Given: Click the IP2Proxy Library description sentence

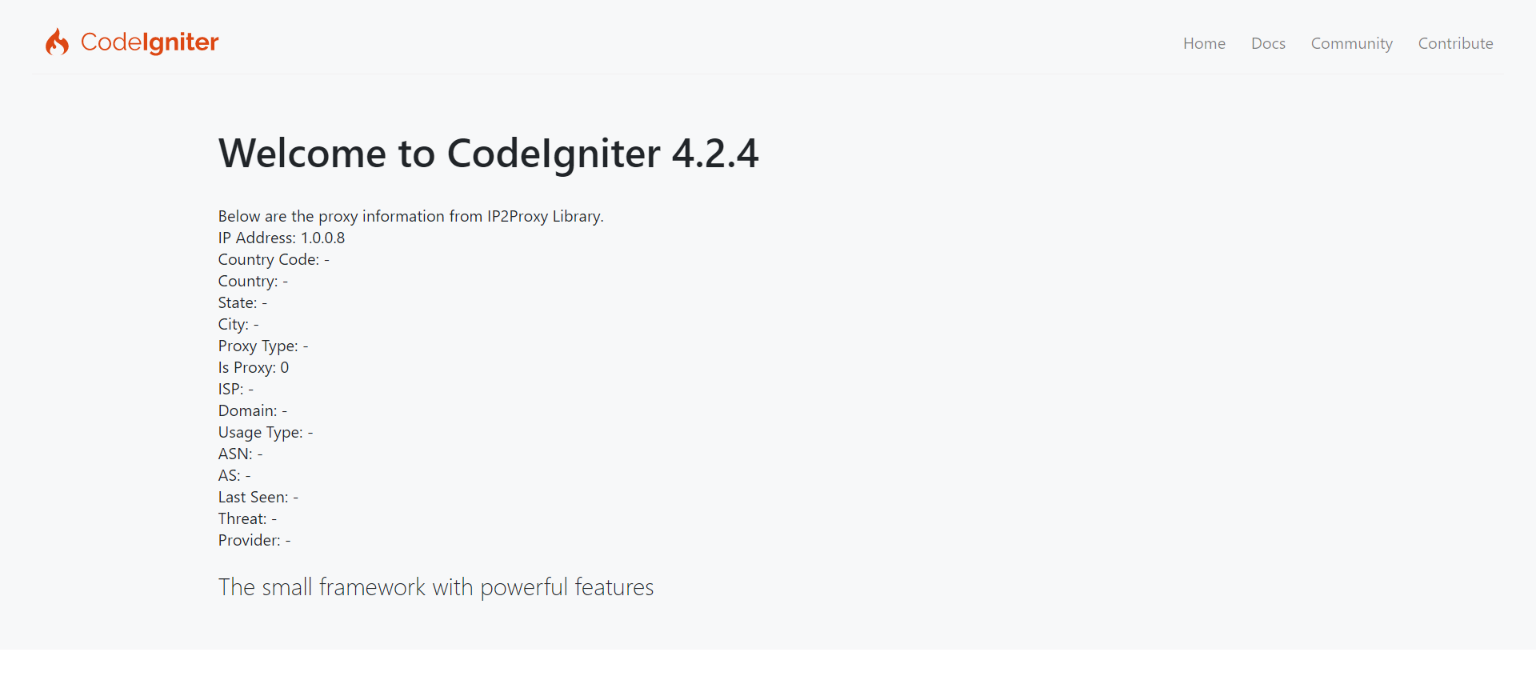Looking at the screenshot, I should [411, 215].
